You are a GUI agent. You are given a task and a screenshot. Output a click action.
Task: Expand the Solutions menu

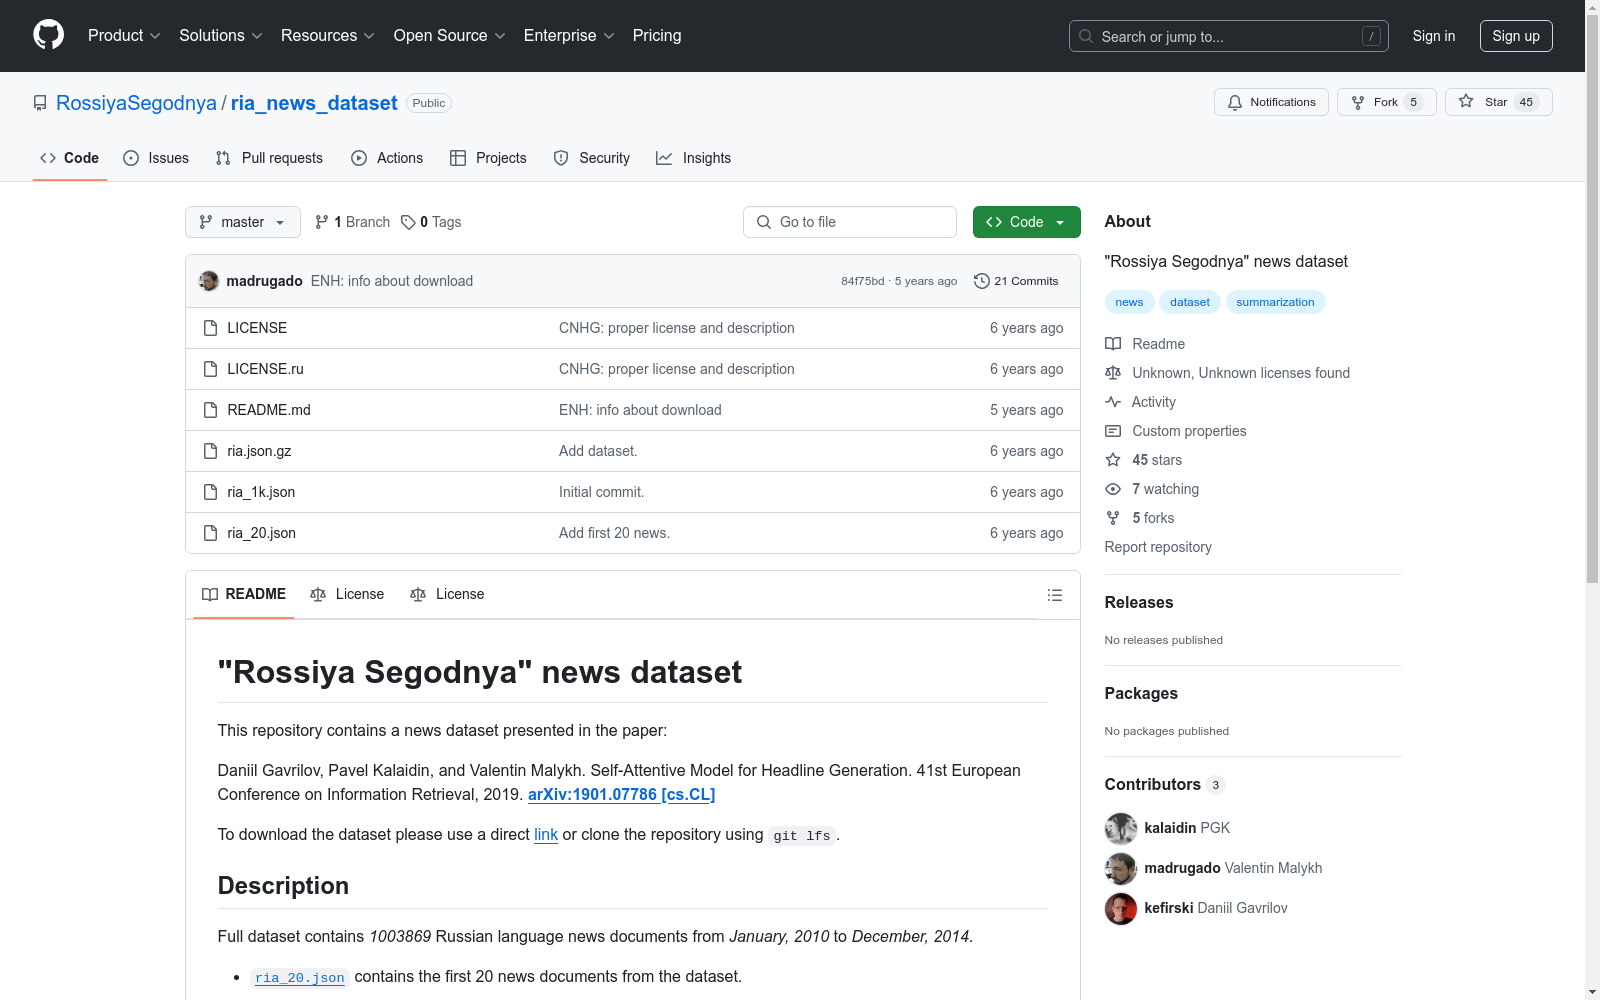coord(220,36)
